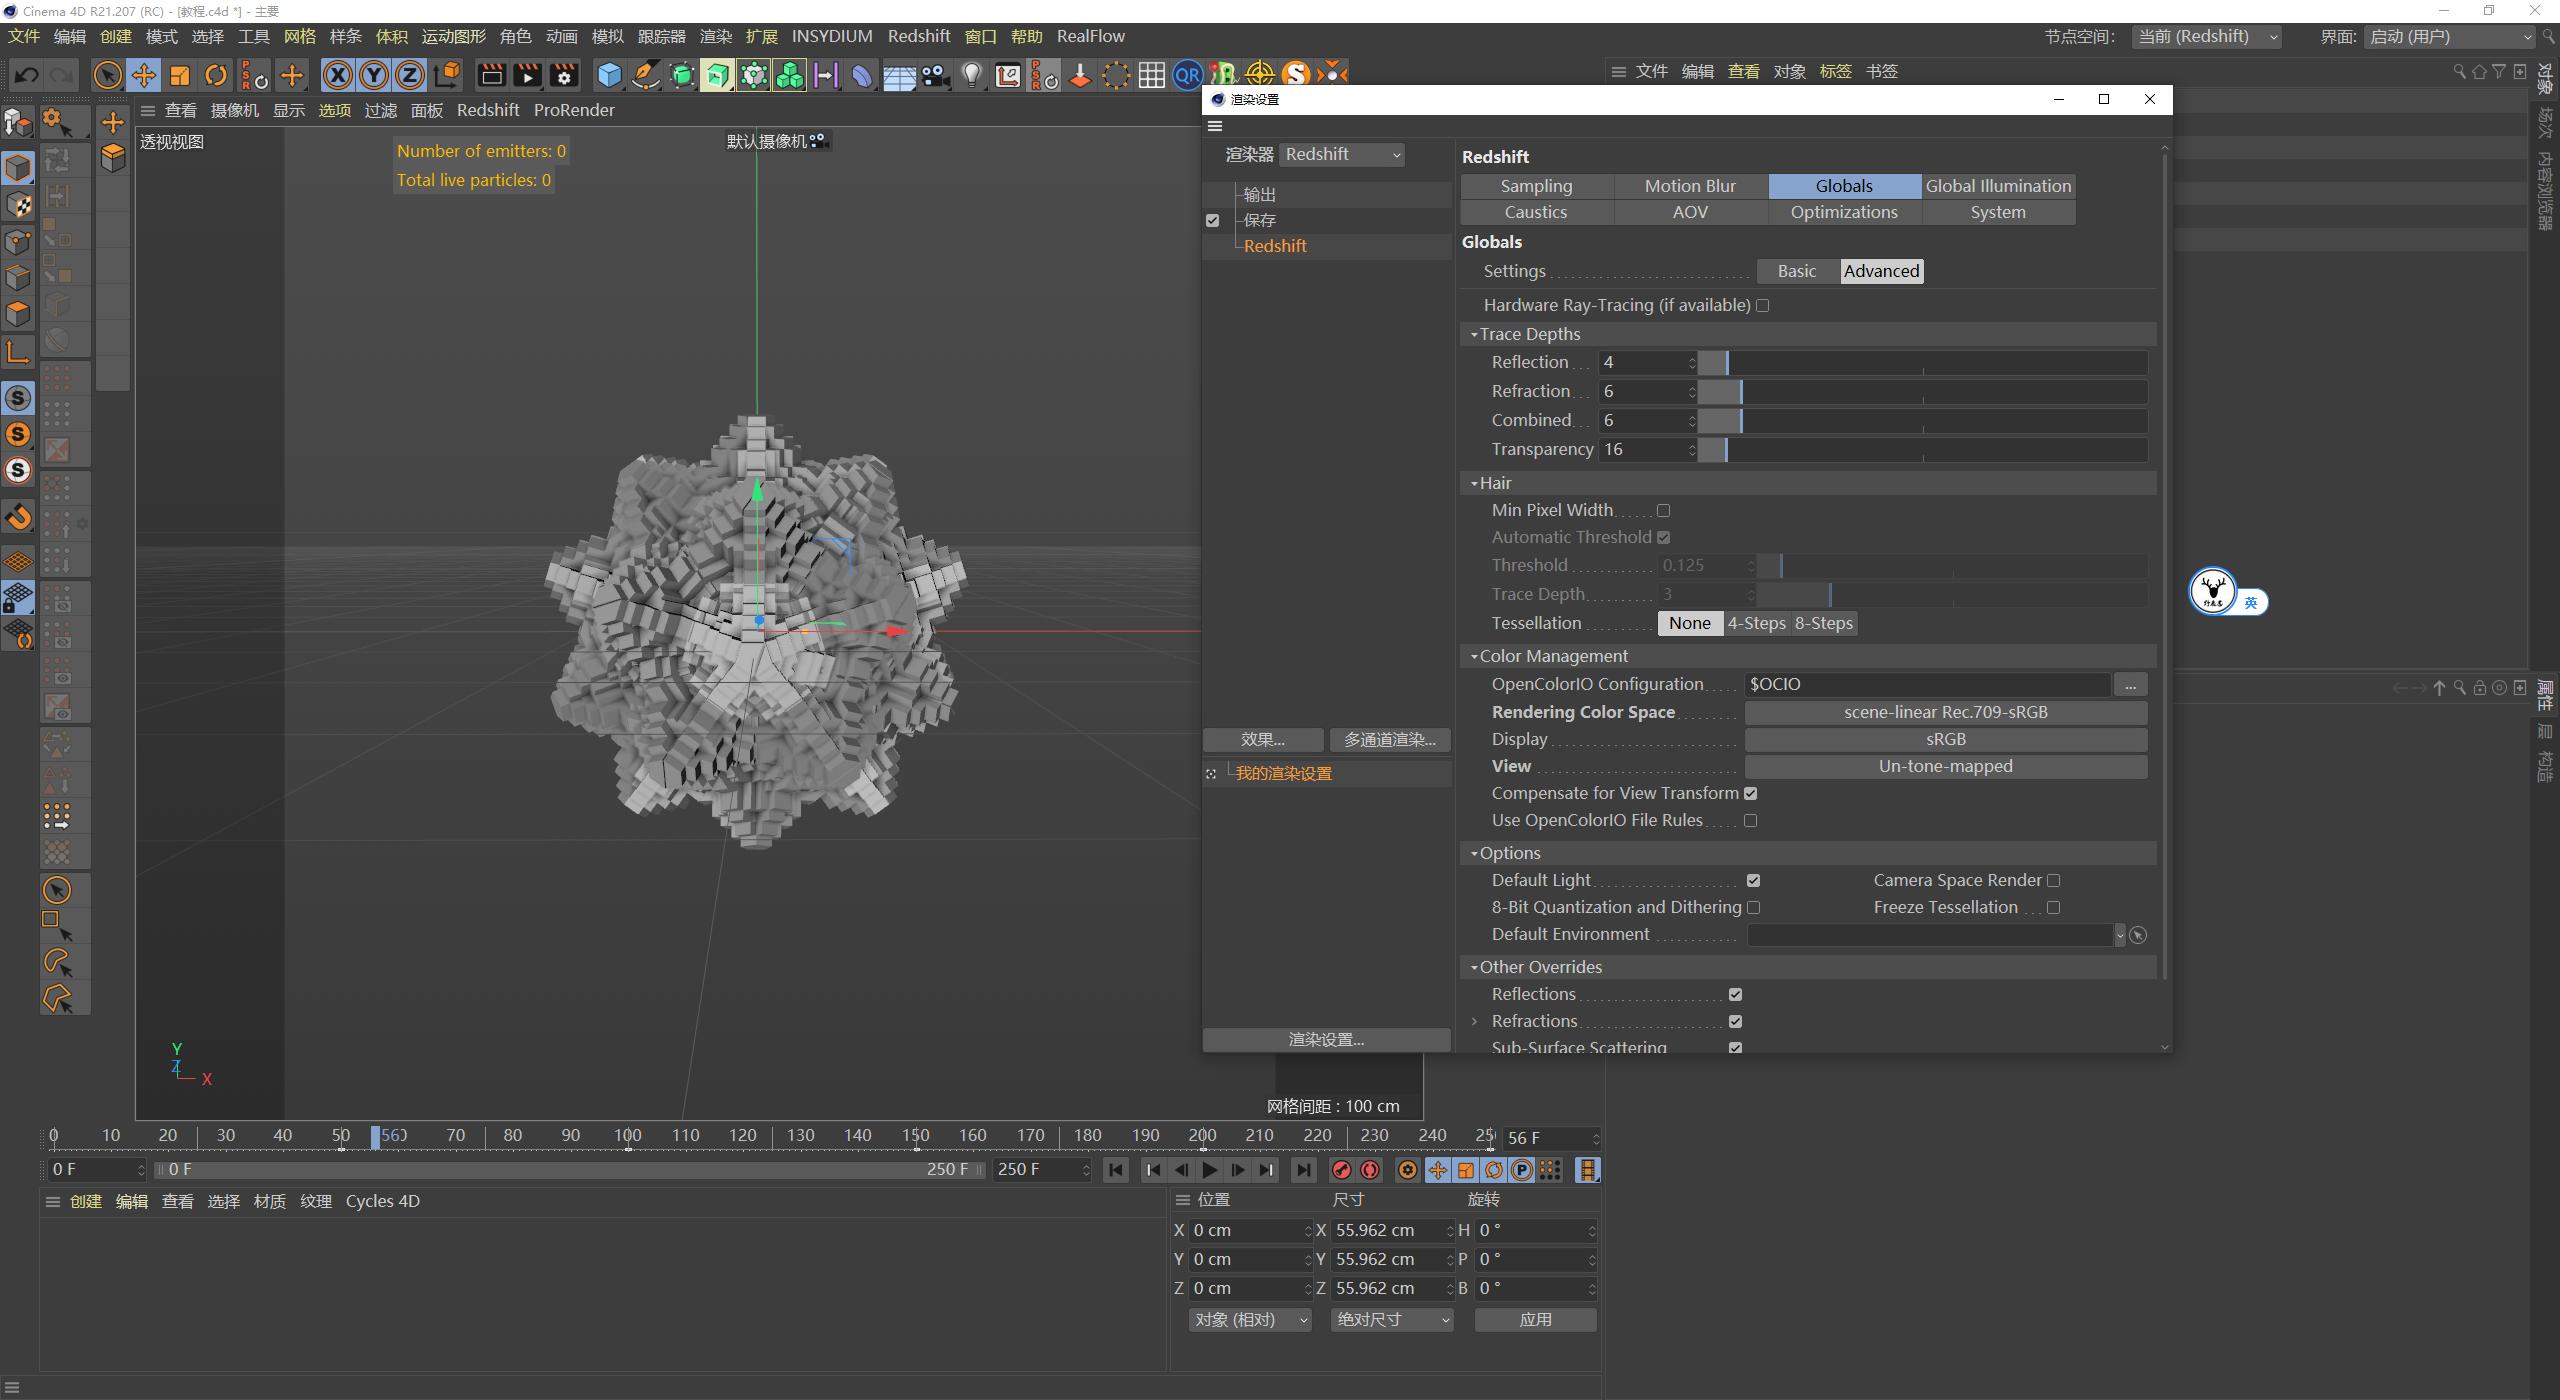2560x1400 pixels.
Task: Click the Render View toolbar icon
Action: click(x=490, y=75)
